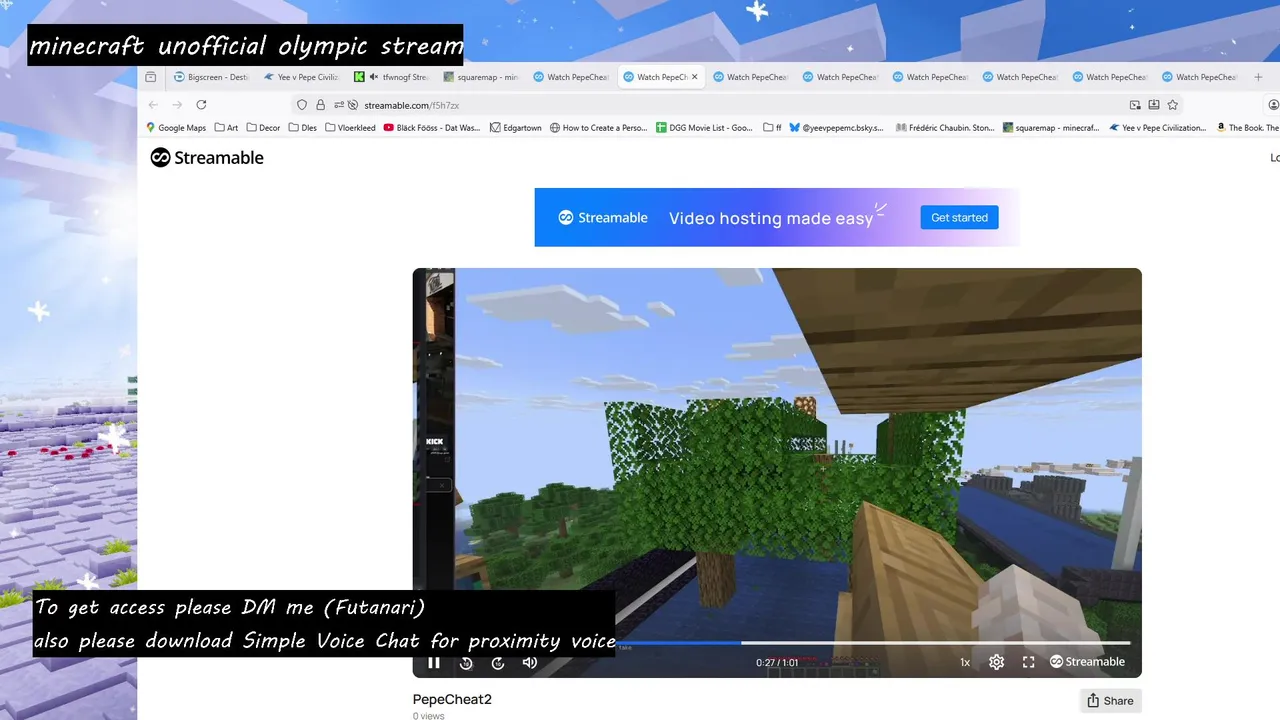Click the site security padlock icon

pyautogui.click(x=320, y=105)
